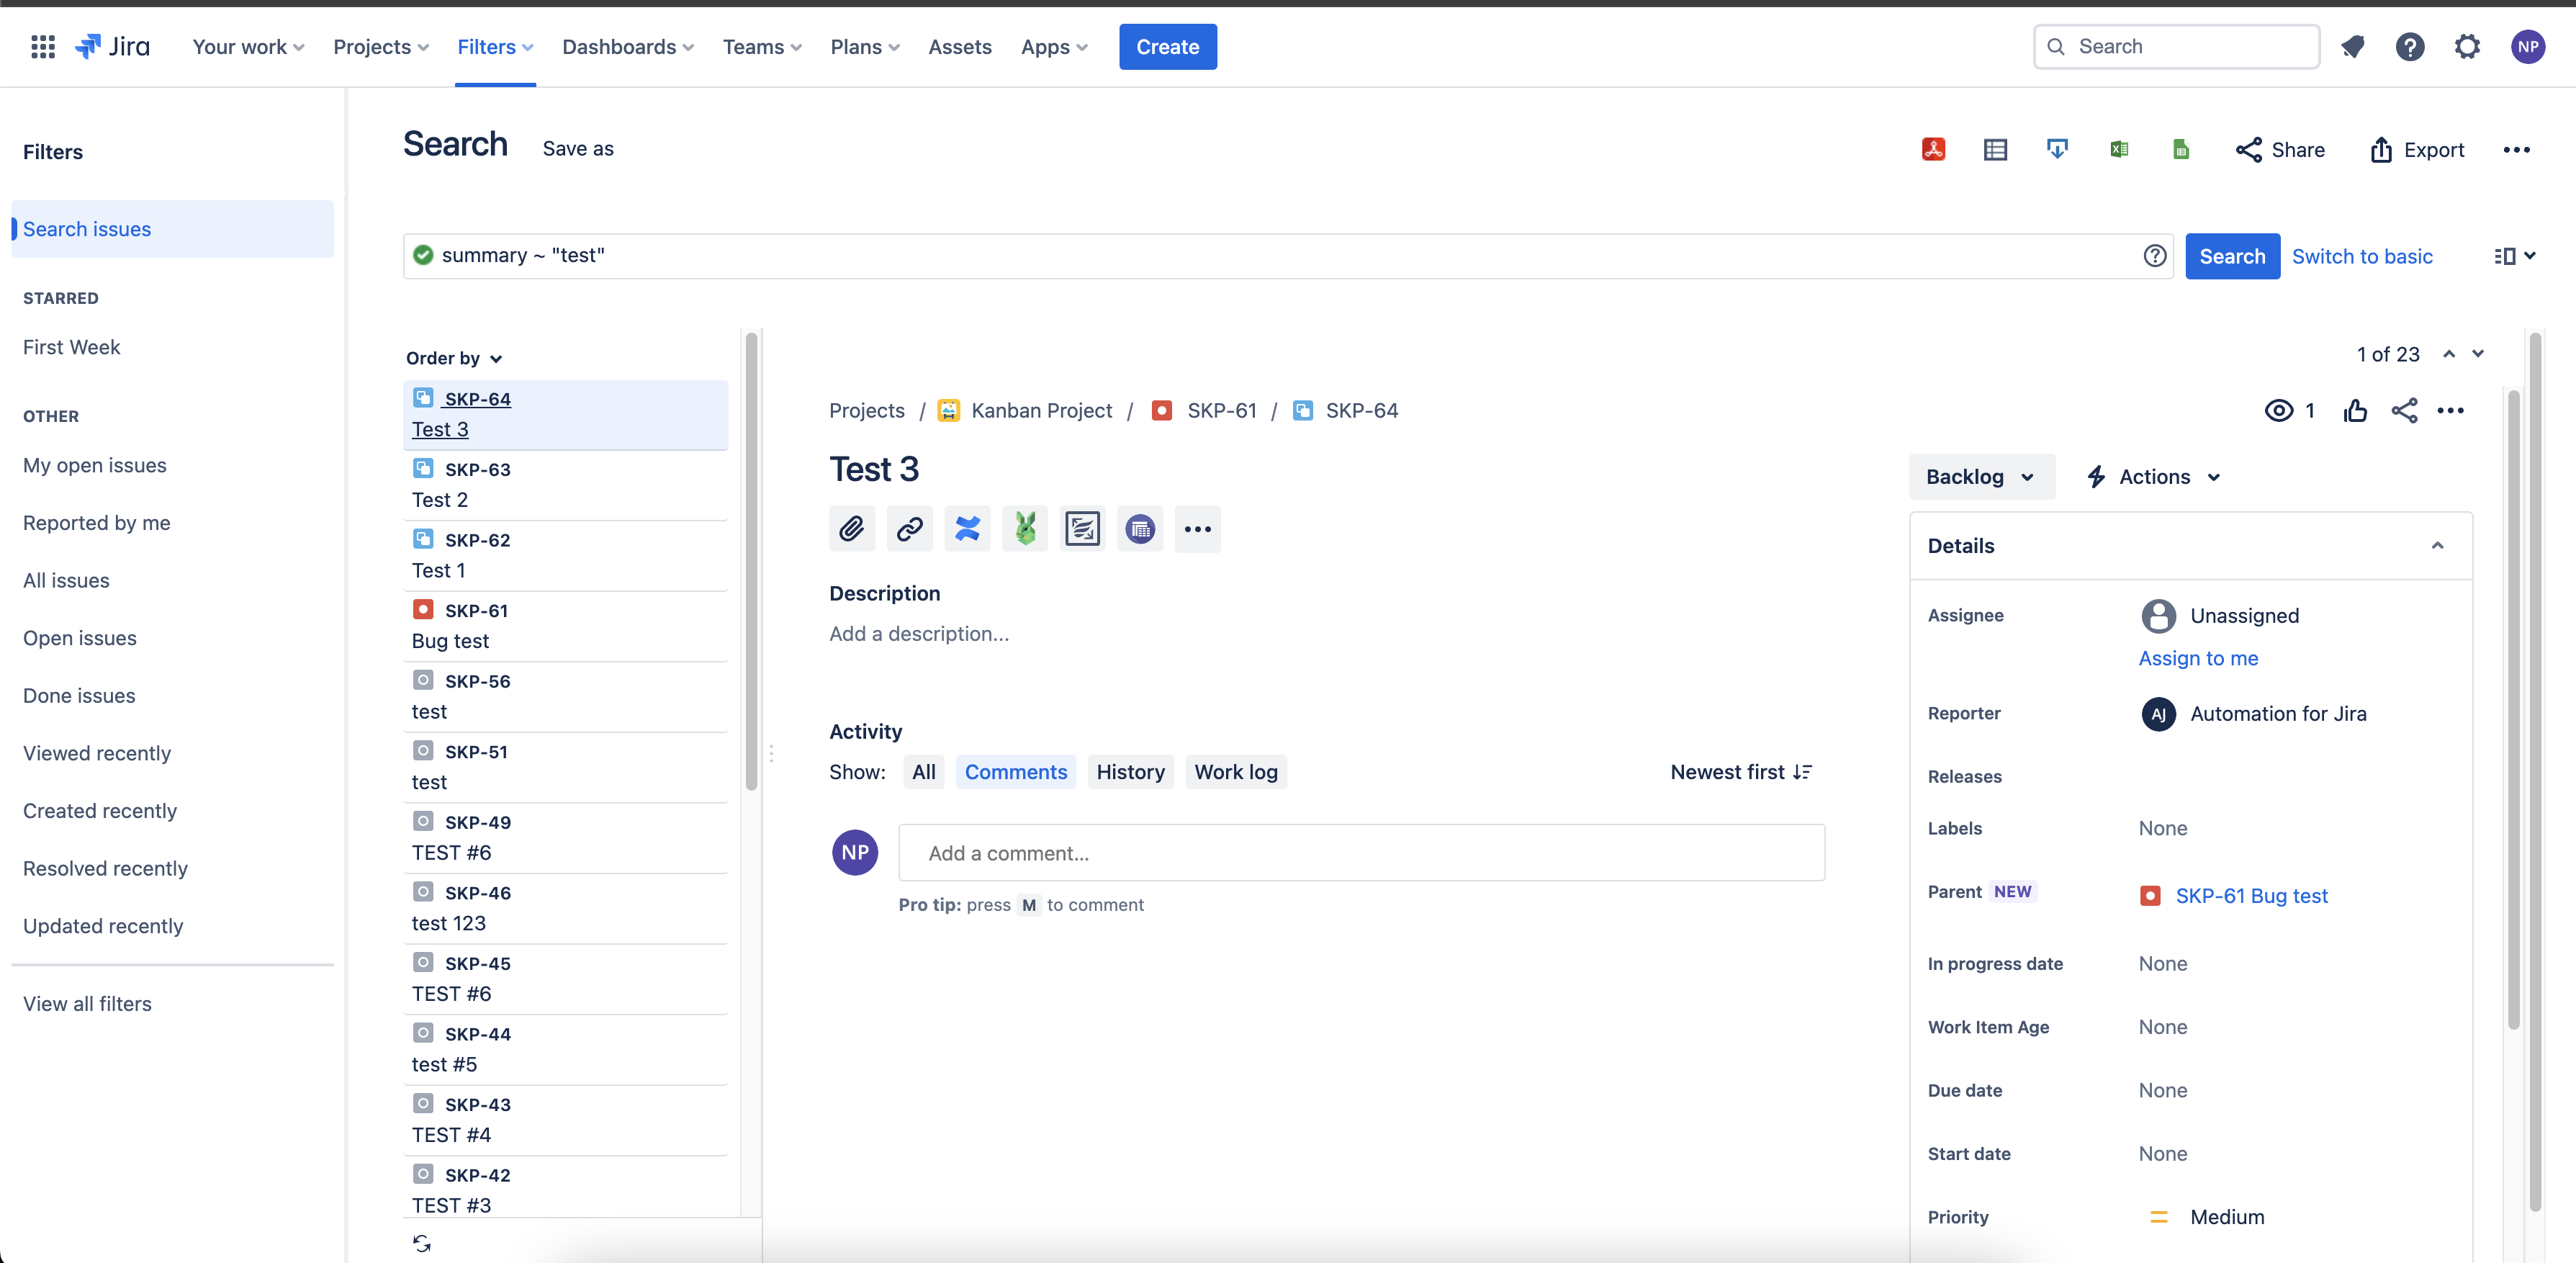Click Assign to me link for assignee
This screenshot has width=2576, height=1263.
point(2198,657)
